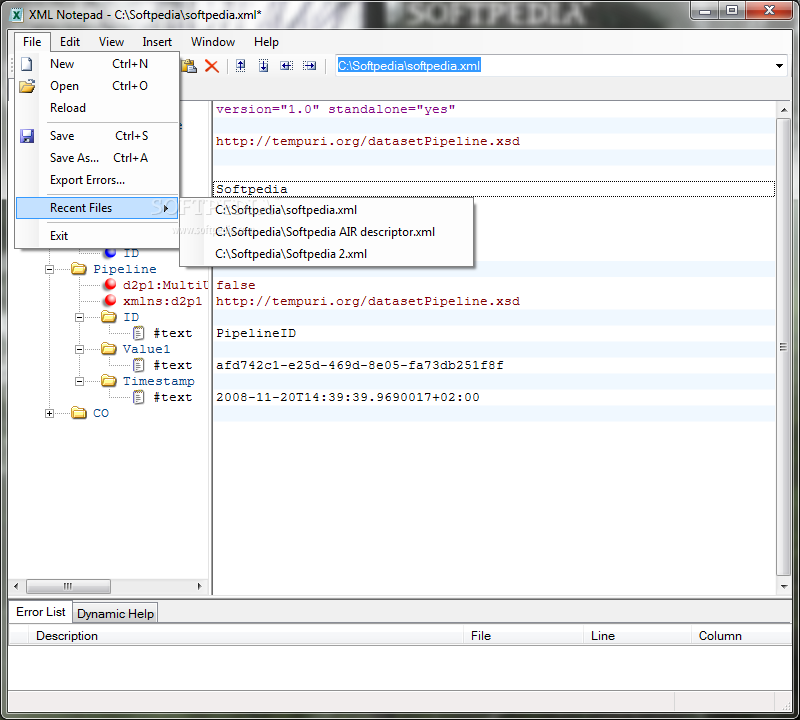
Task: Select the false value row
Action: pos(494,285)
